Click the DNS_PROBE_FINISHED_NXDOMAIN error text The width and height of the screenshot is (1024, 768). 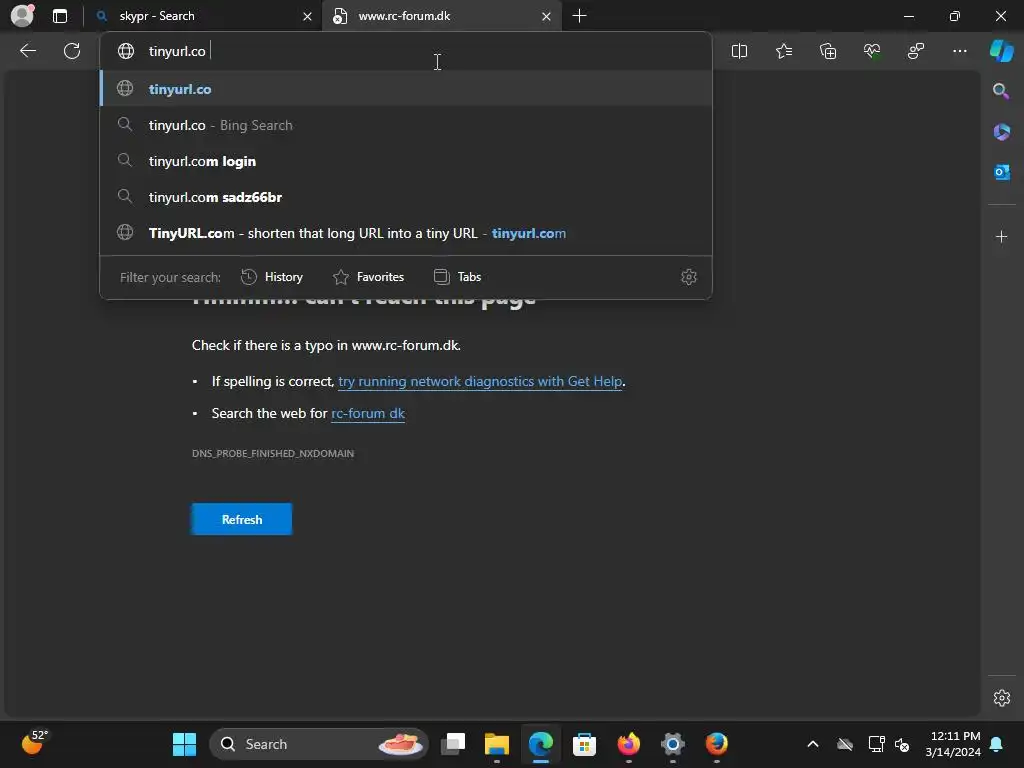pos(273,453)
